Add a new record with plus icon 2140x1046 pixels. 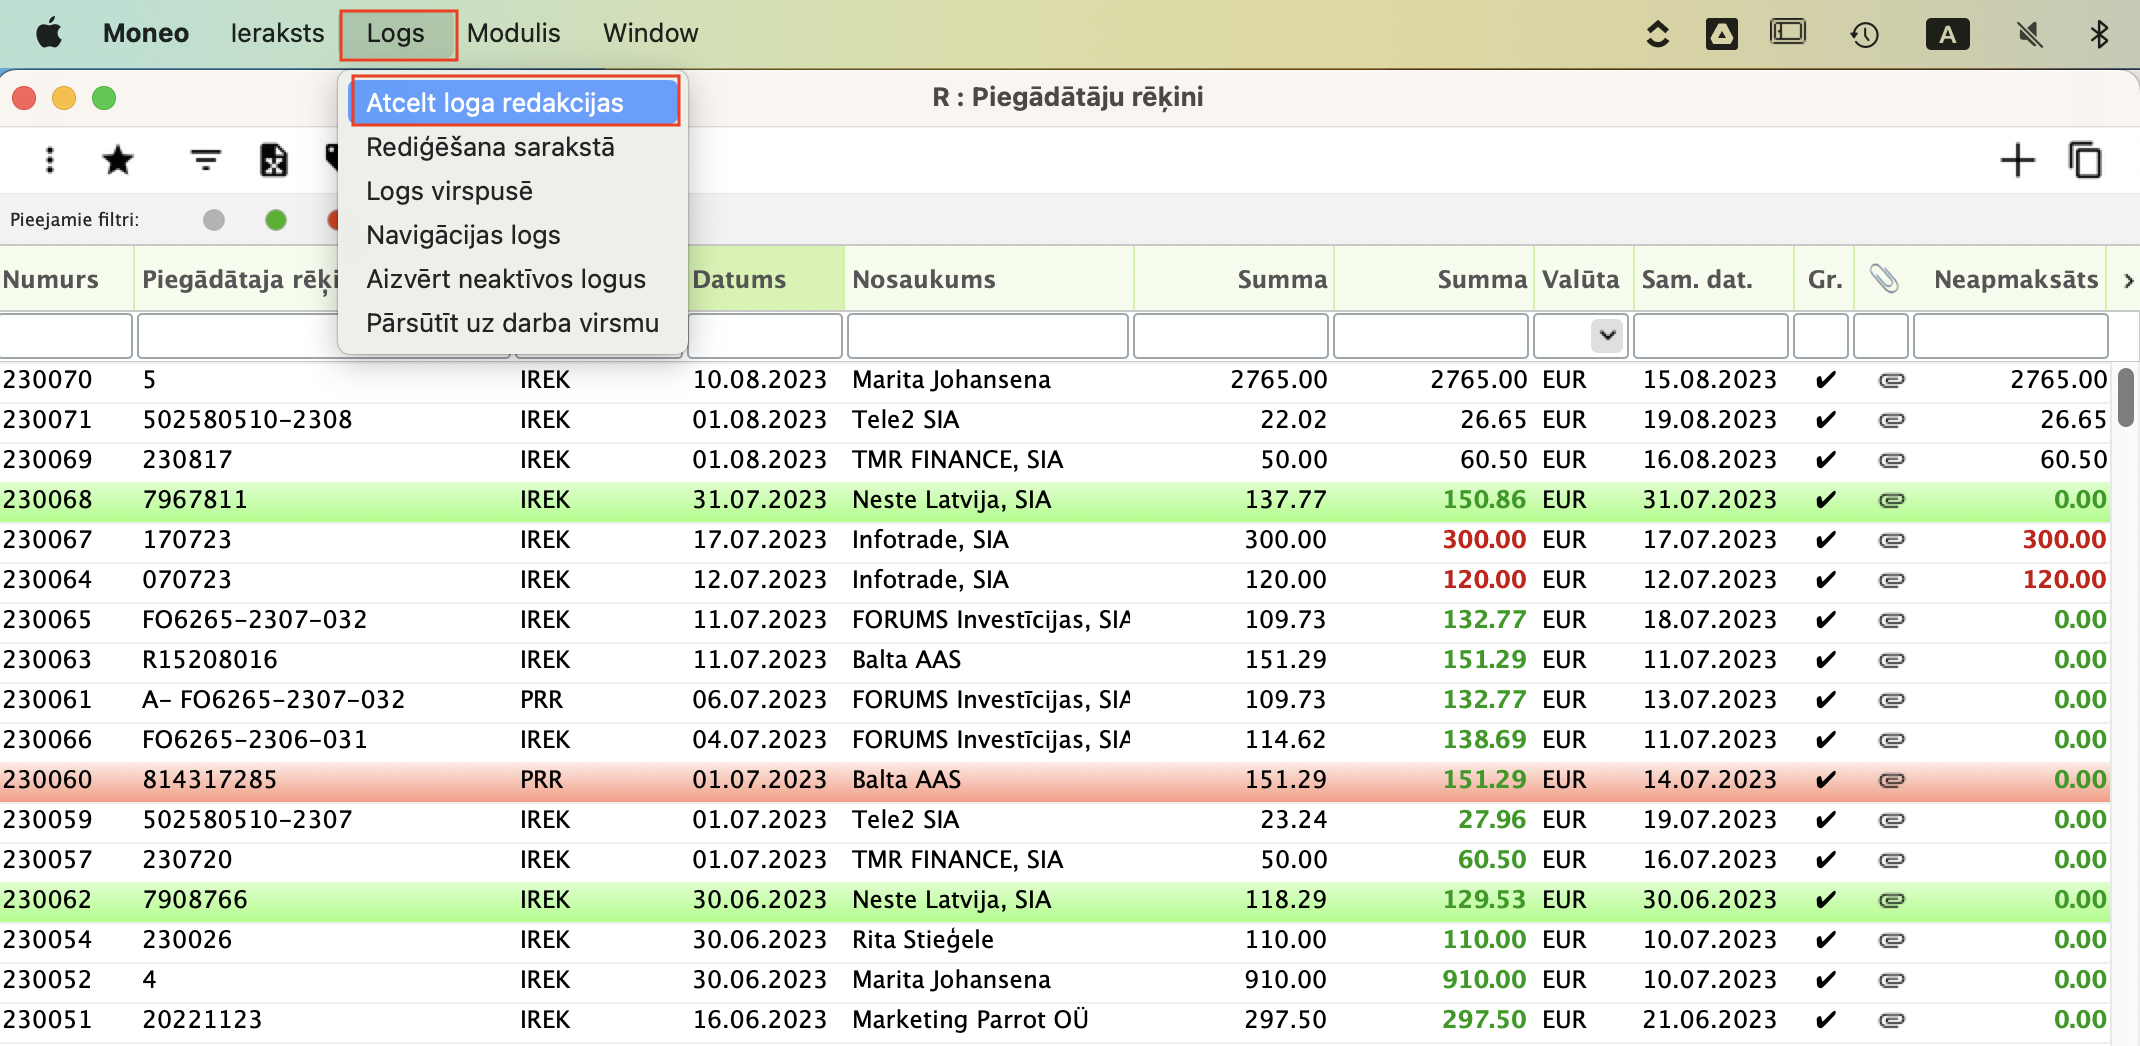point(2018,160)
